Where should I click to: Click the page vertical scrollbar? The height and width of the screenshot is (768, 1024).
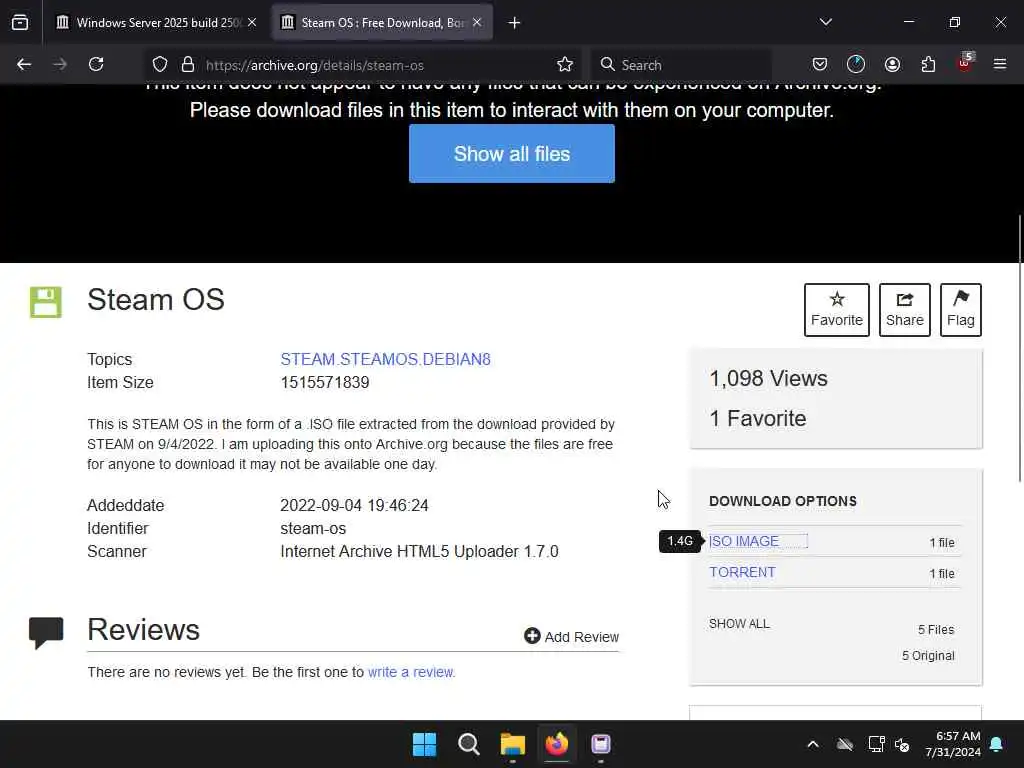pyautogui.click(x=1019, y=349)
